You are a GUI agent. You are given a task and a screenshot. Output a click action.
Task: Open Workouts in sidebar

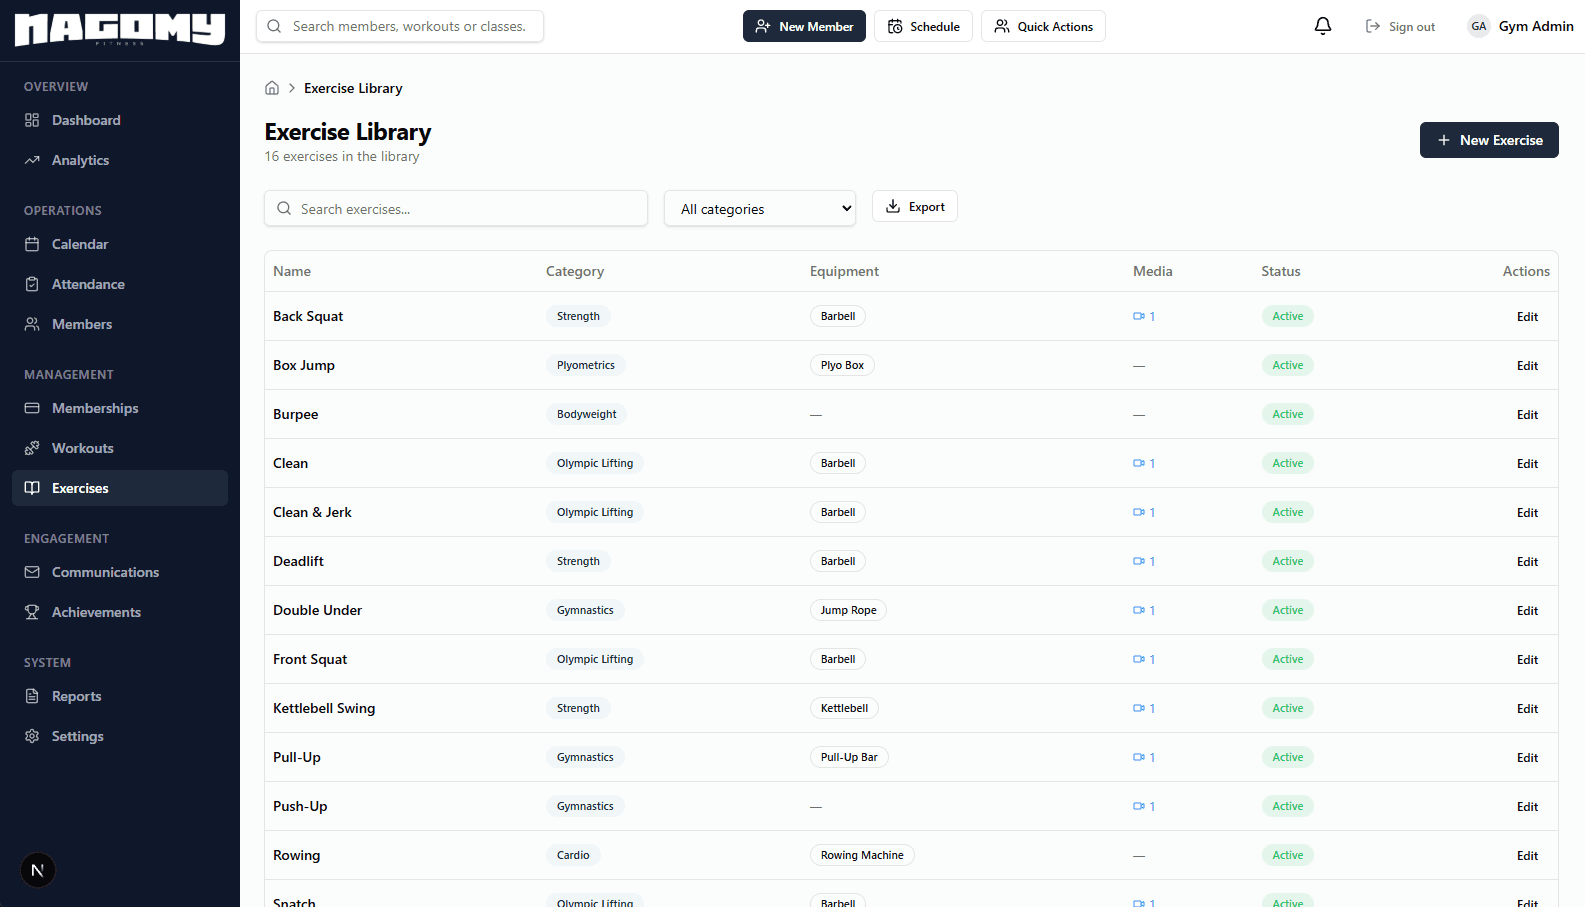tap(120, 448)
